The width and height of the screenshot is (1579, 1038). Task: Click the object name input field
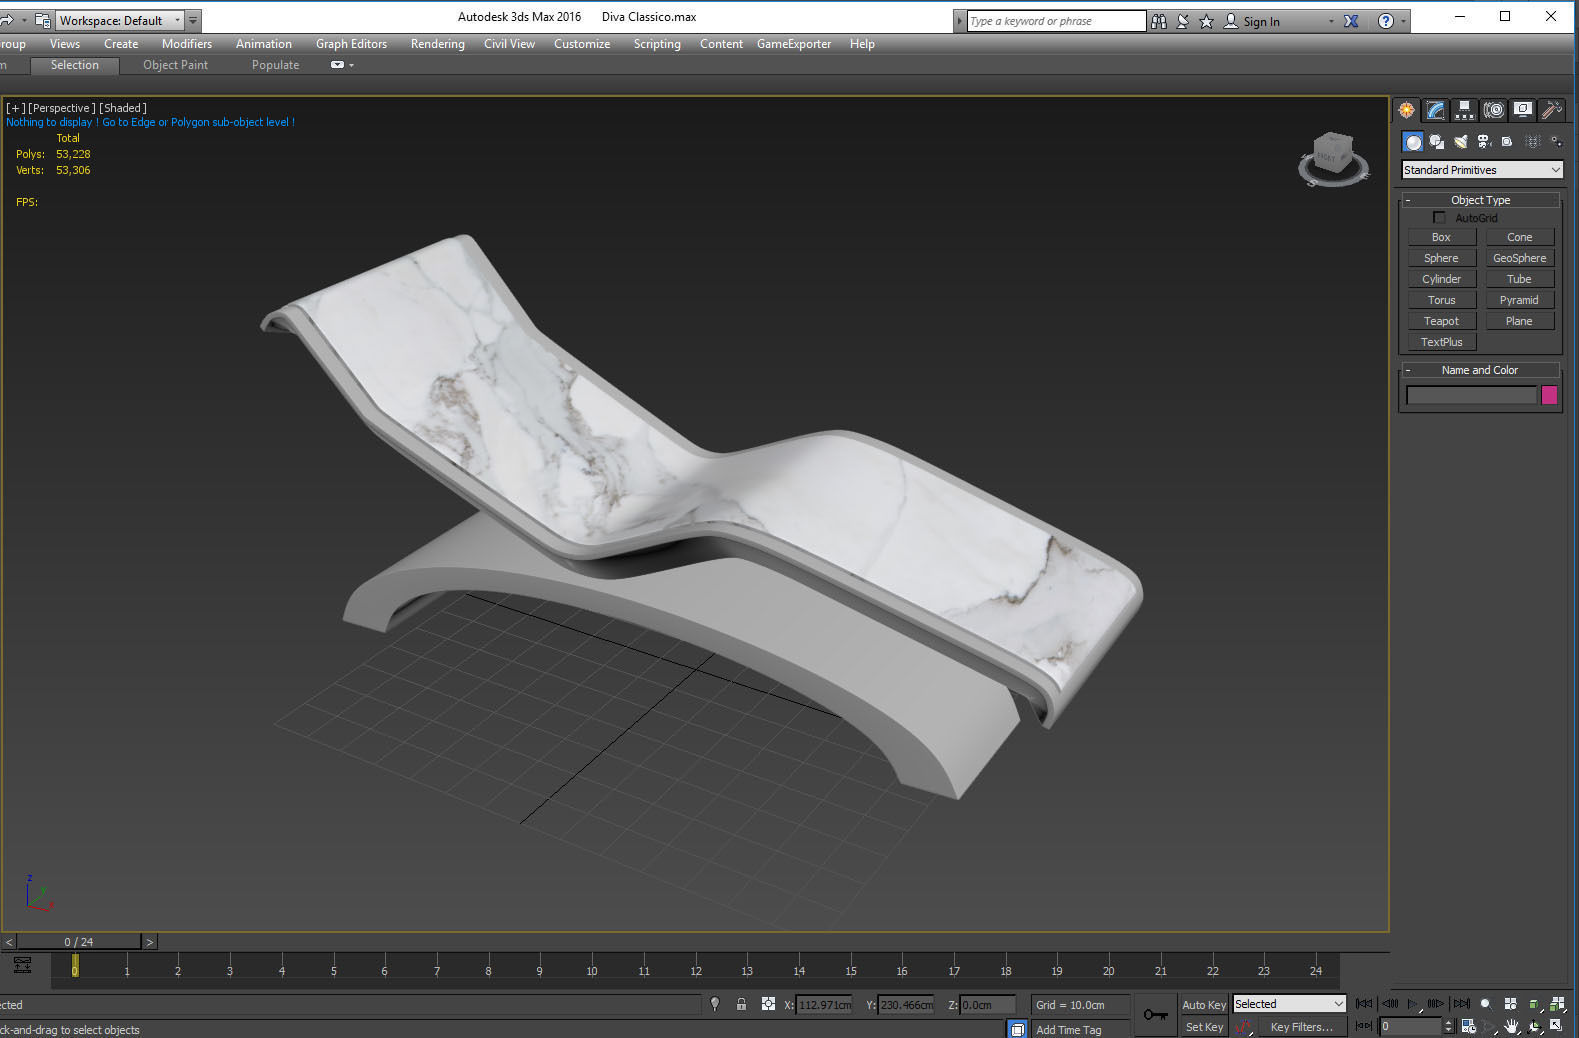tap(1471, 395)
